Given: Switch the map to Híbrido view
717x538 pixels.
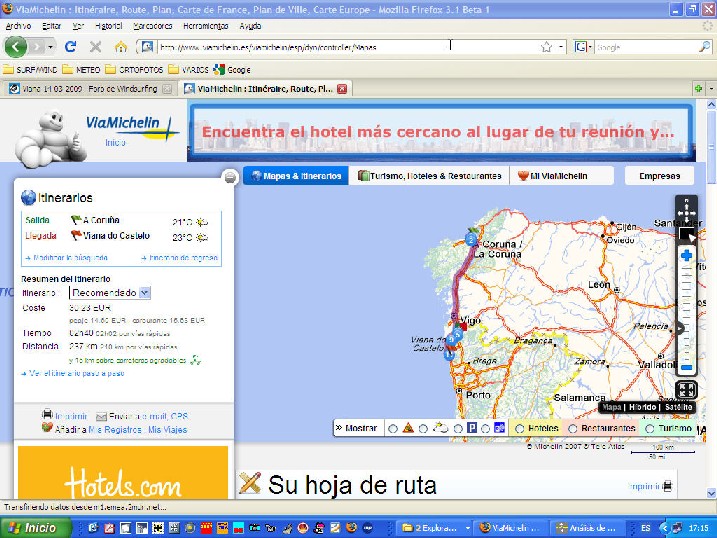Looking at the screenshot, I should (642, 407).
